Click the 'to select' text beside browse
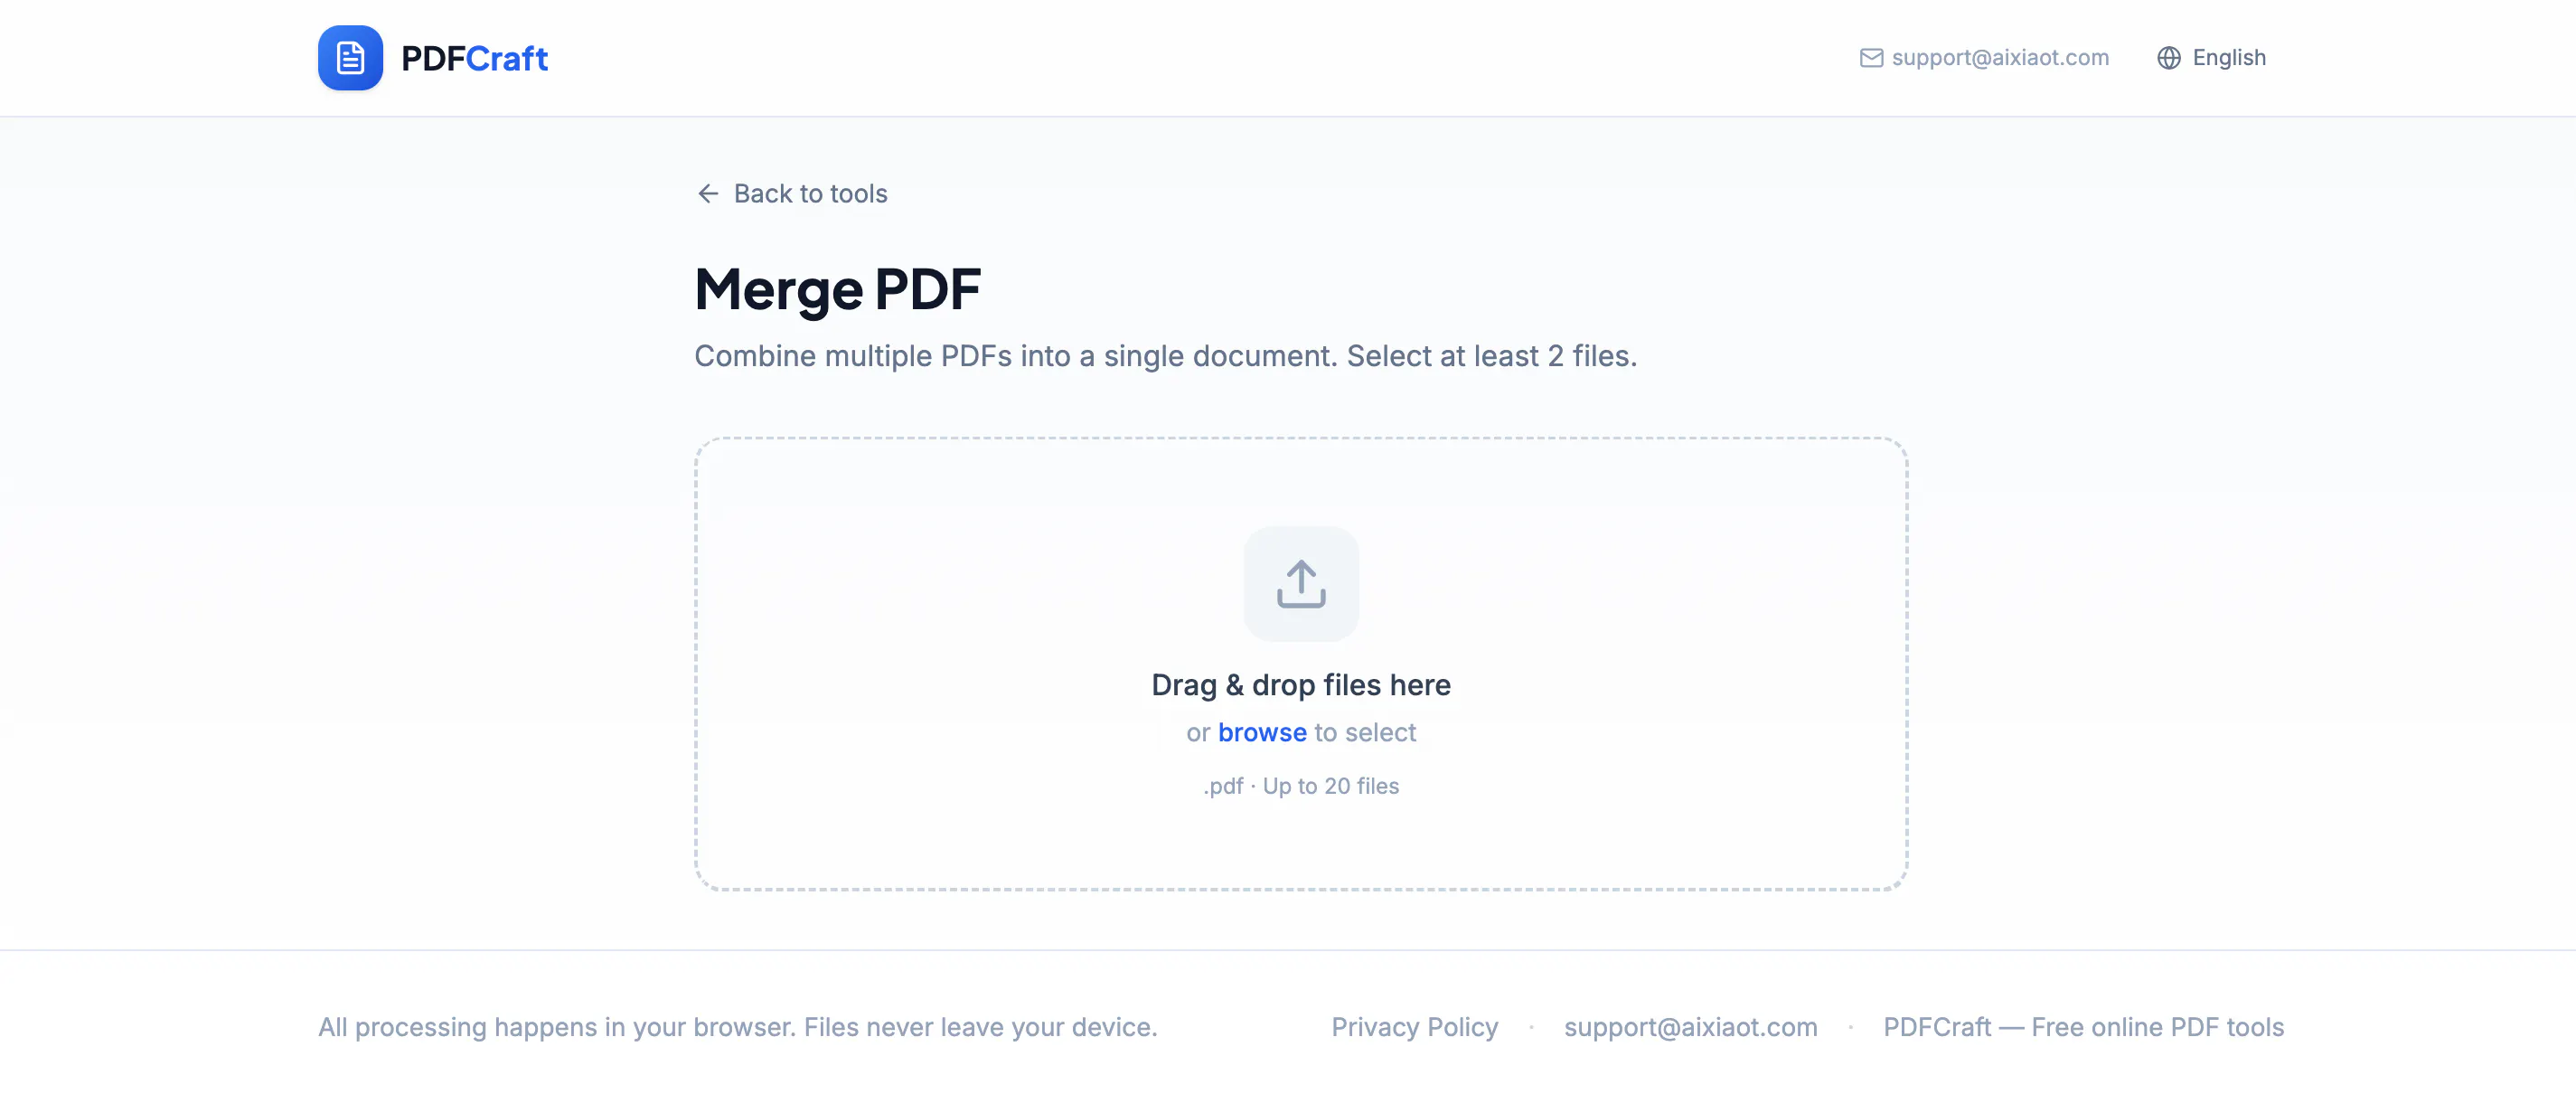The height and width of the screenshot is (1103, 2576). 1365,732
